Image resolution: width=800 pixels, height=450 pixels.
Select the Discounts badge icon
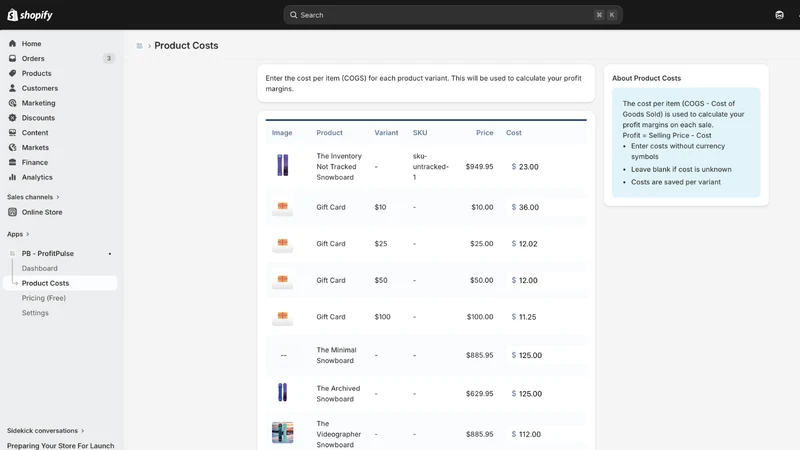point(12,117)
